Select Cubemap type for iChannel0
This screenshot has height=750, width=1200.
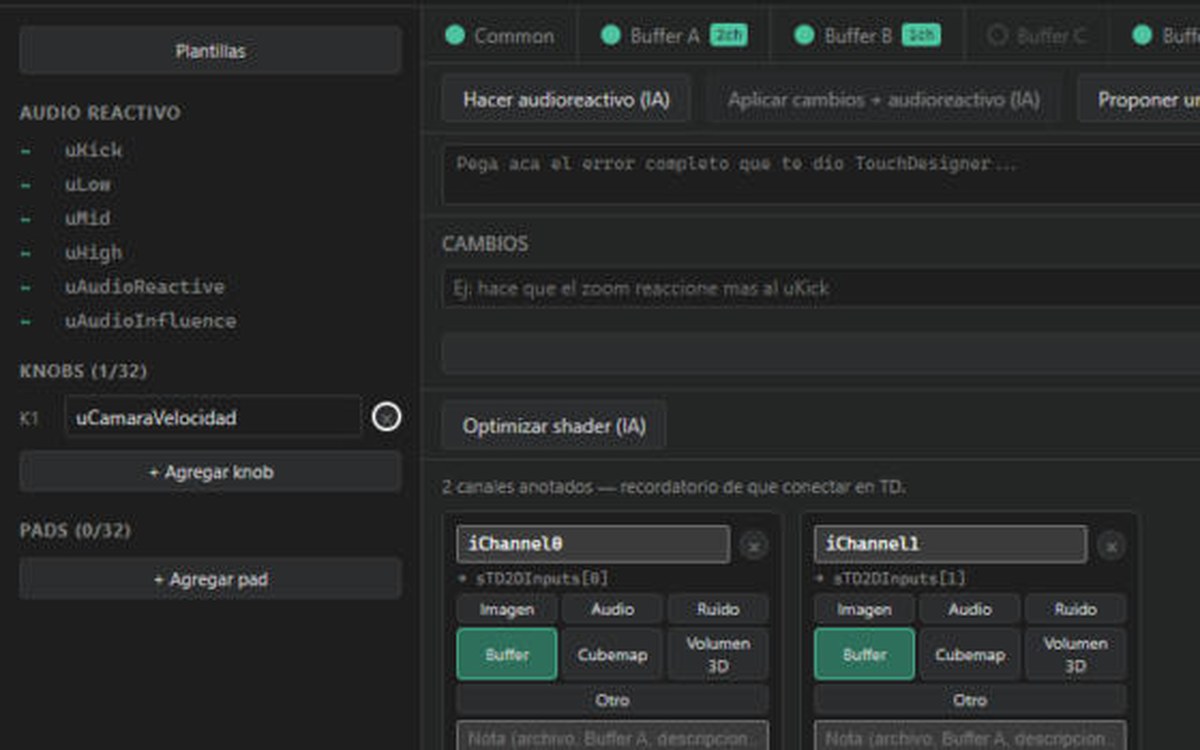612,654
